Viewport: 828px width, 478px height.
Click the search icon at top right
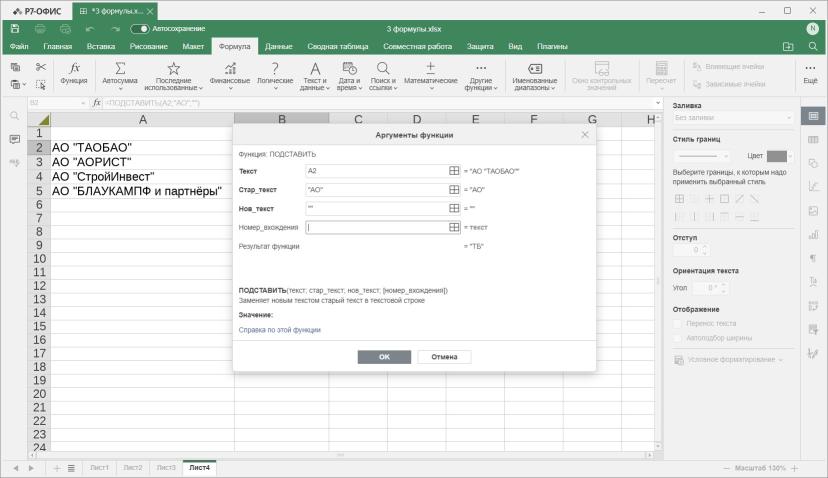click(813, 46)
